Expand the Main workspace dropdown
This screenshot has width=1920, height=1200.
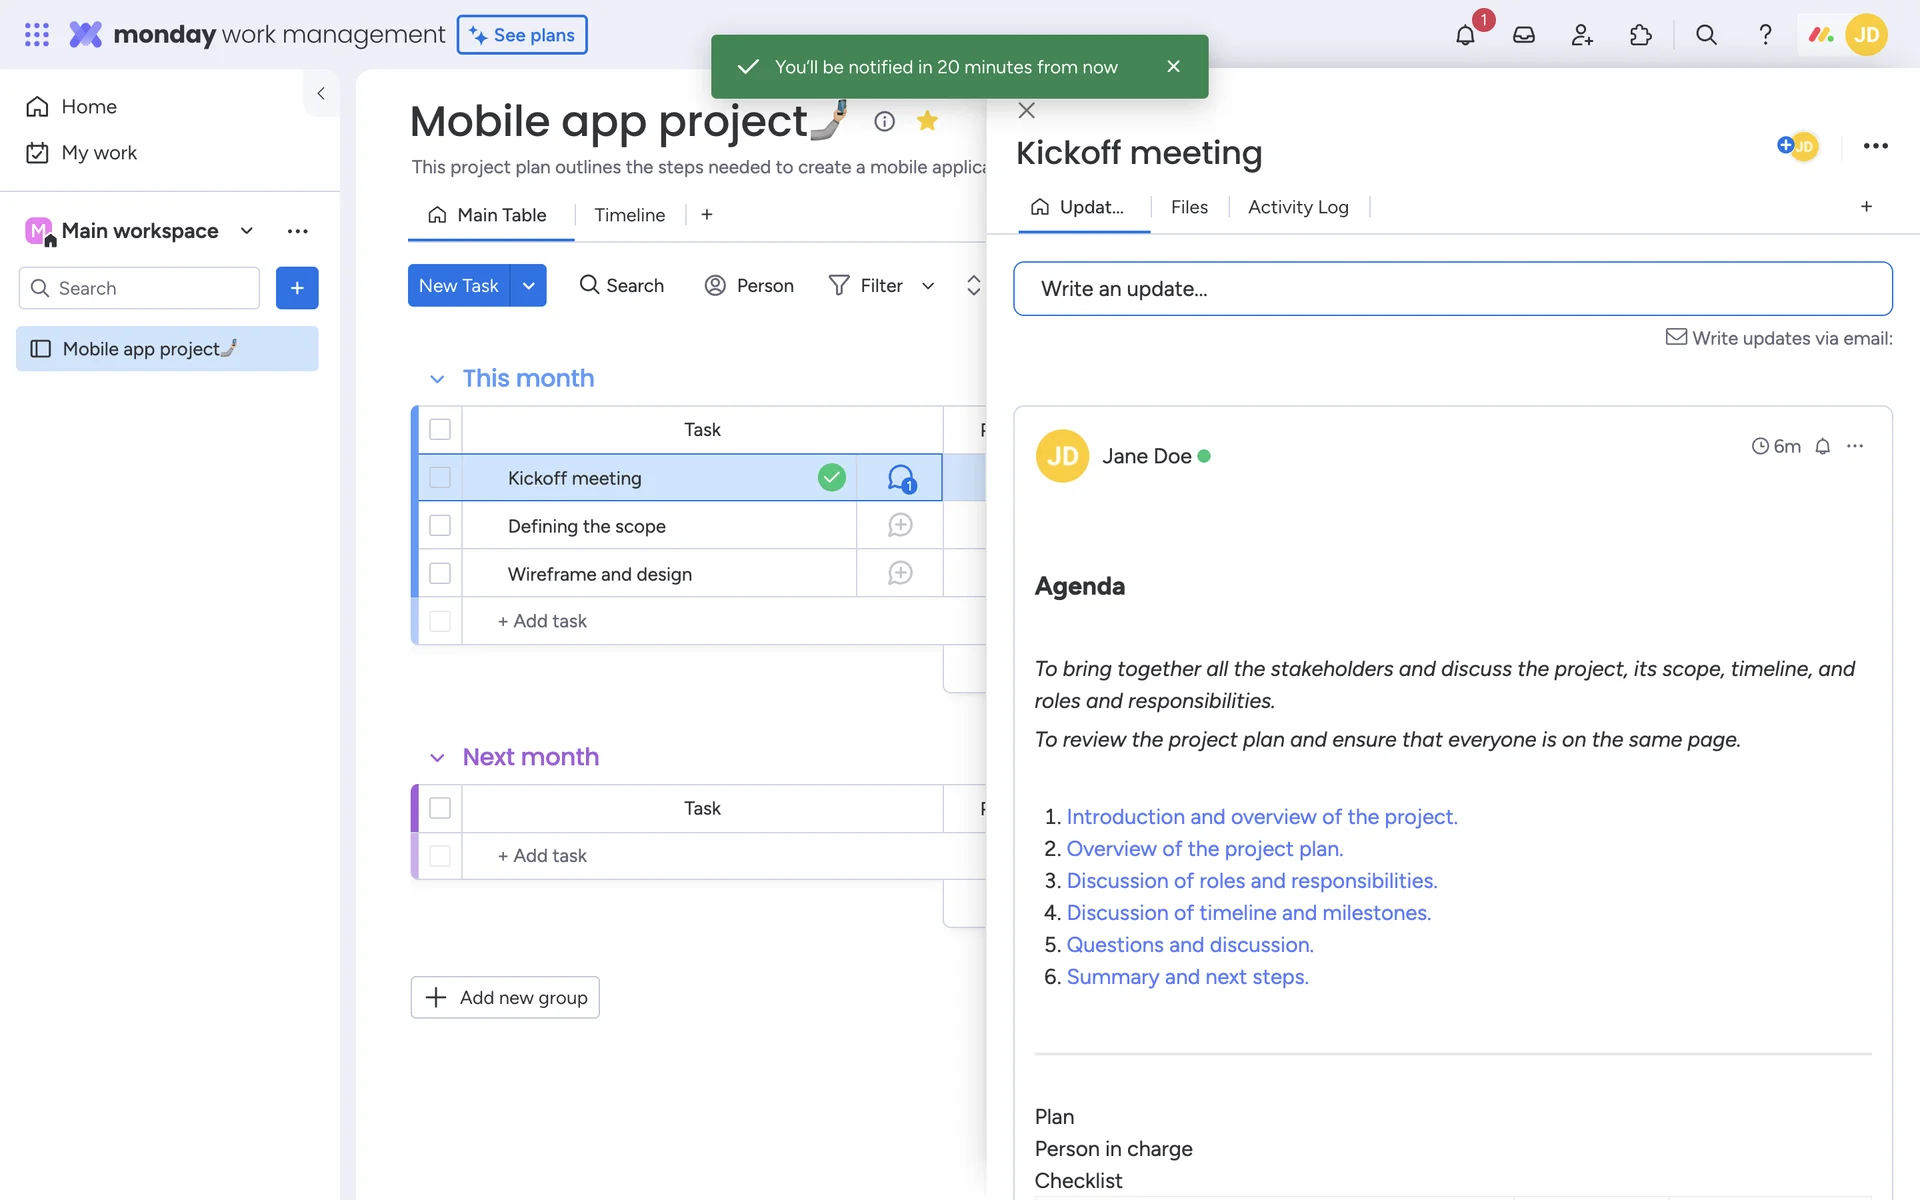point(247,231)
